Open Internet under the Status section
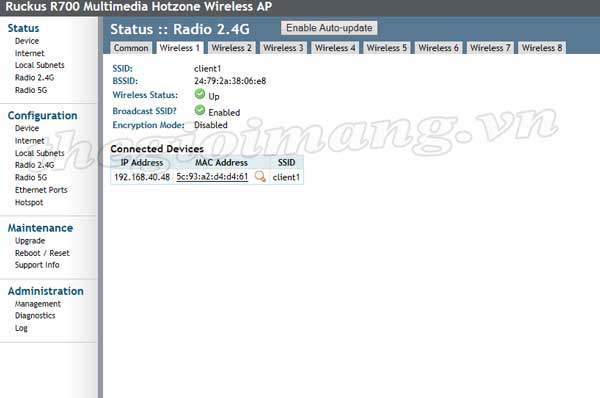The height and width of the screenshot is (398, 600). [x=29, y=53]
